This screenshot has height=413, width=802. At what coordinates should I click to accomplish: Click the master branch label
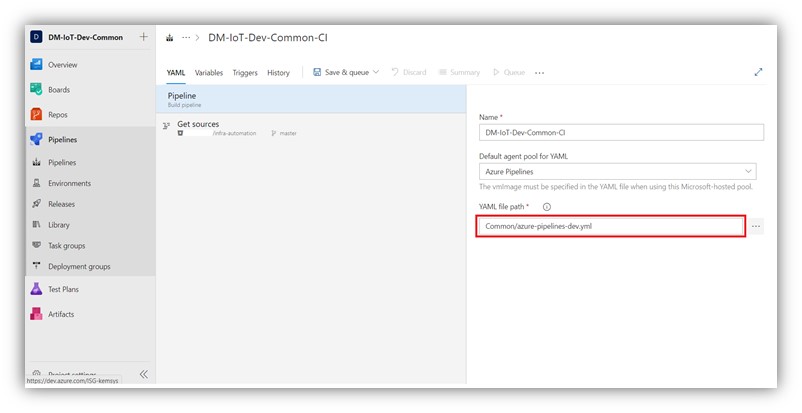click(288, 133)
